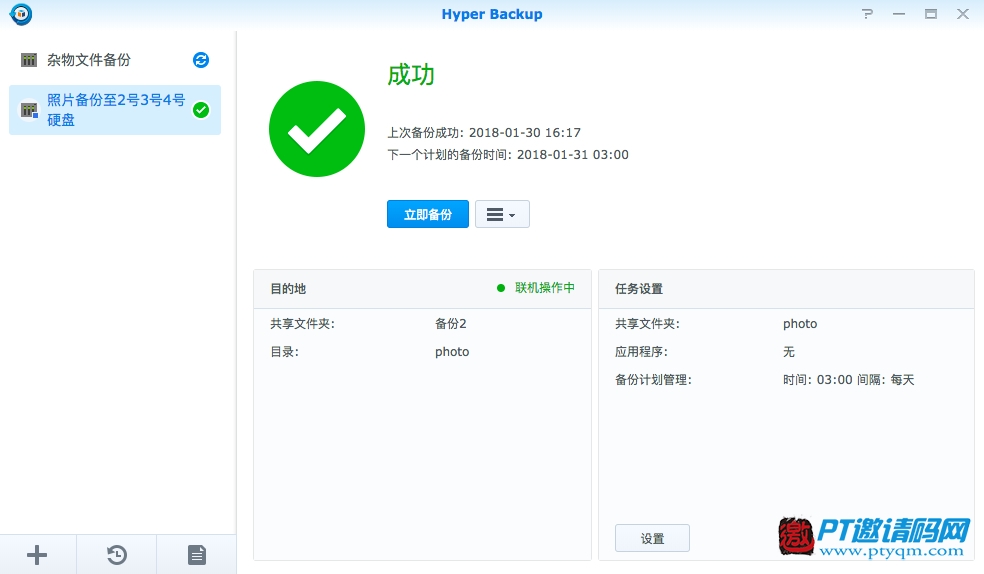Open the help question mark icon
Image resolution: width=984 pixels, height=574 pixels.
pos(867,14)
